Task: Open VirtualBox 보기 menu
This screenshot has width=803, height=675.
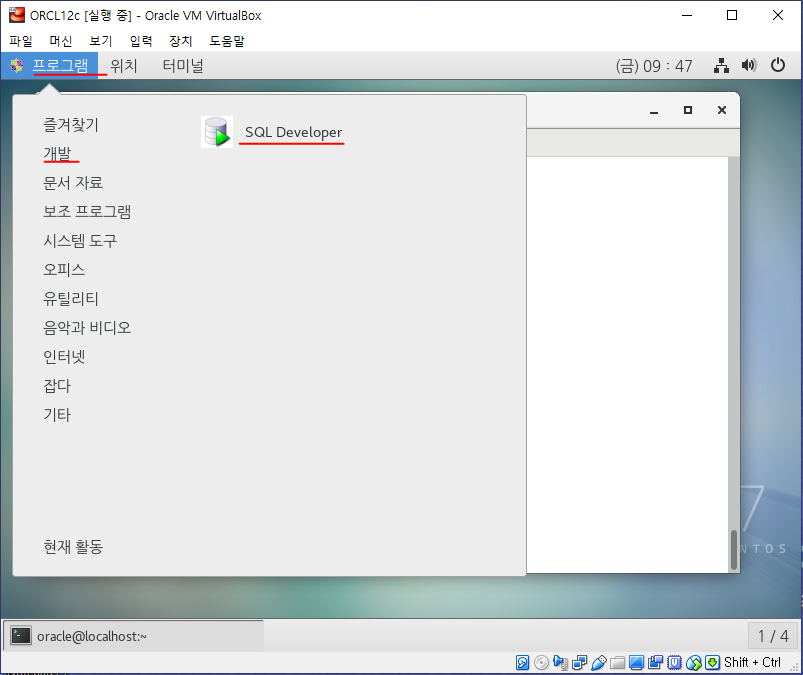Action: (100, 41)
